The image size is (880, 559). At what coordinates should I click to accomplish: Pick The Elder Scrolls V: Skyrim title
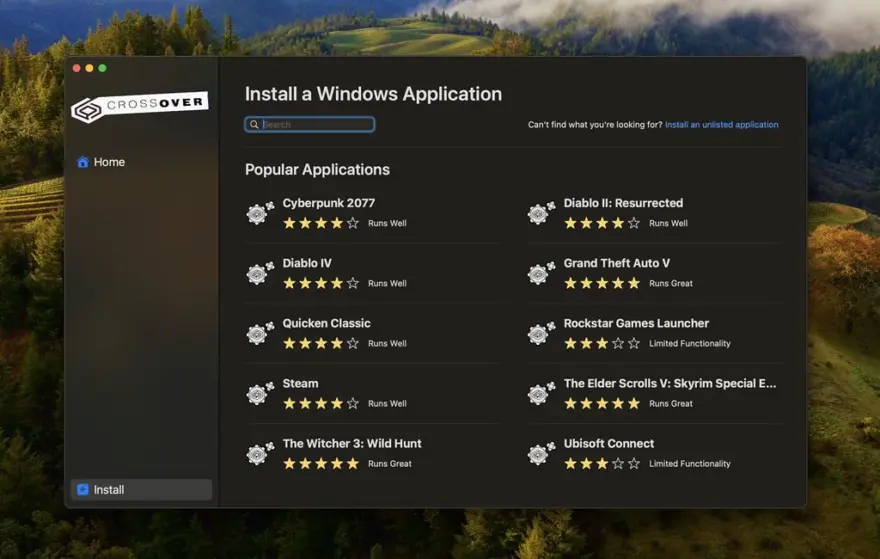[x=670, y=383]
